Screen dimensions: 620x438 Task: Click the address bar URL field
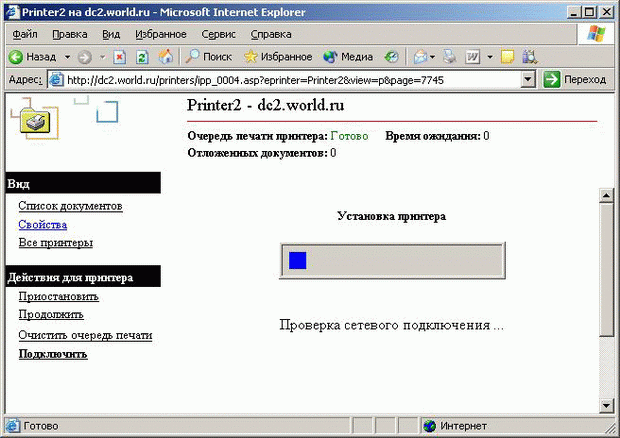[x=293, y=80]
